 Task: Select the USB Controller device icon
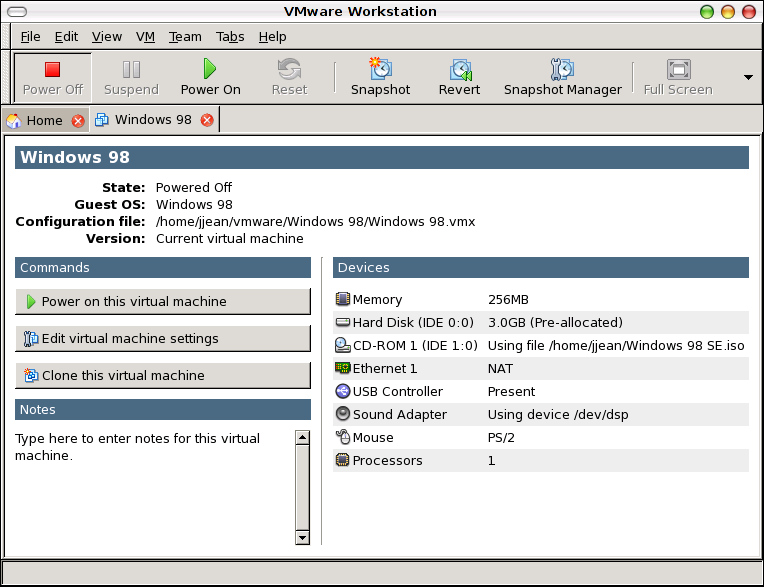(x=343, y=391)
